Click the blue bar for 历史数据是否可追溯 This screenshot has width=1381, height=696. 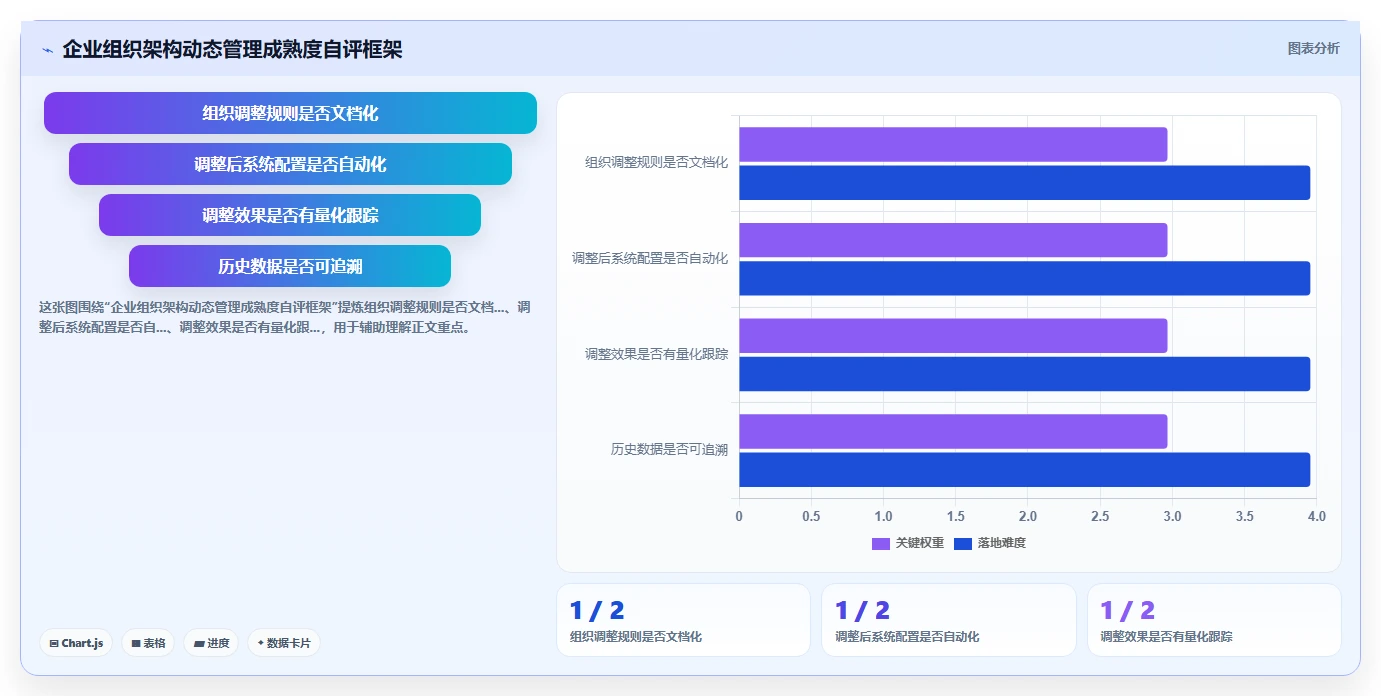(x=1025, y=470)
